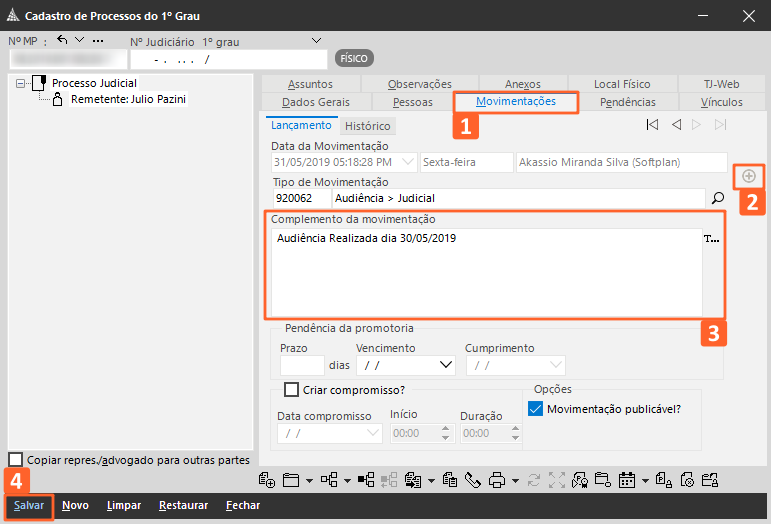The width and height of the screenshot is (771, 524).
Task: Click the undo arrow beside Nº MP
Action: tap(63, 40)
